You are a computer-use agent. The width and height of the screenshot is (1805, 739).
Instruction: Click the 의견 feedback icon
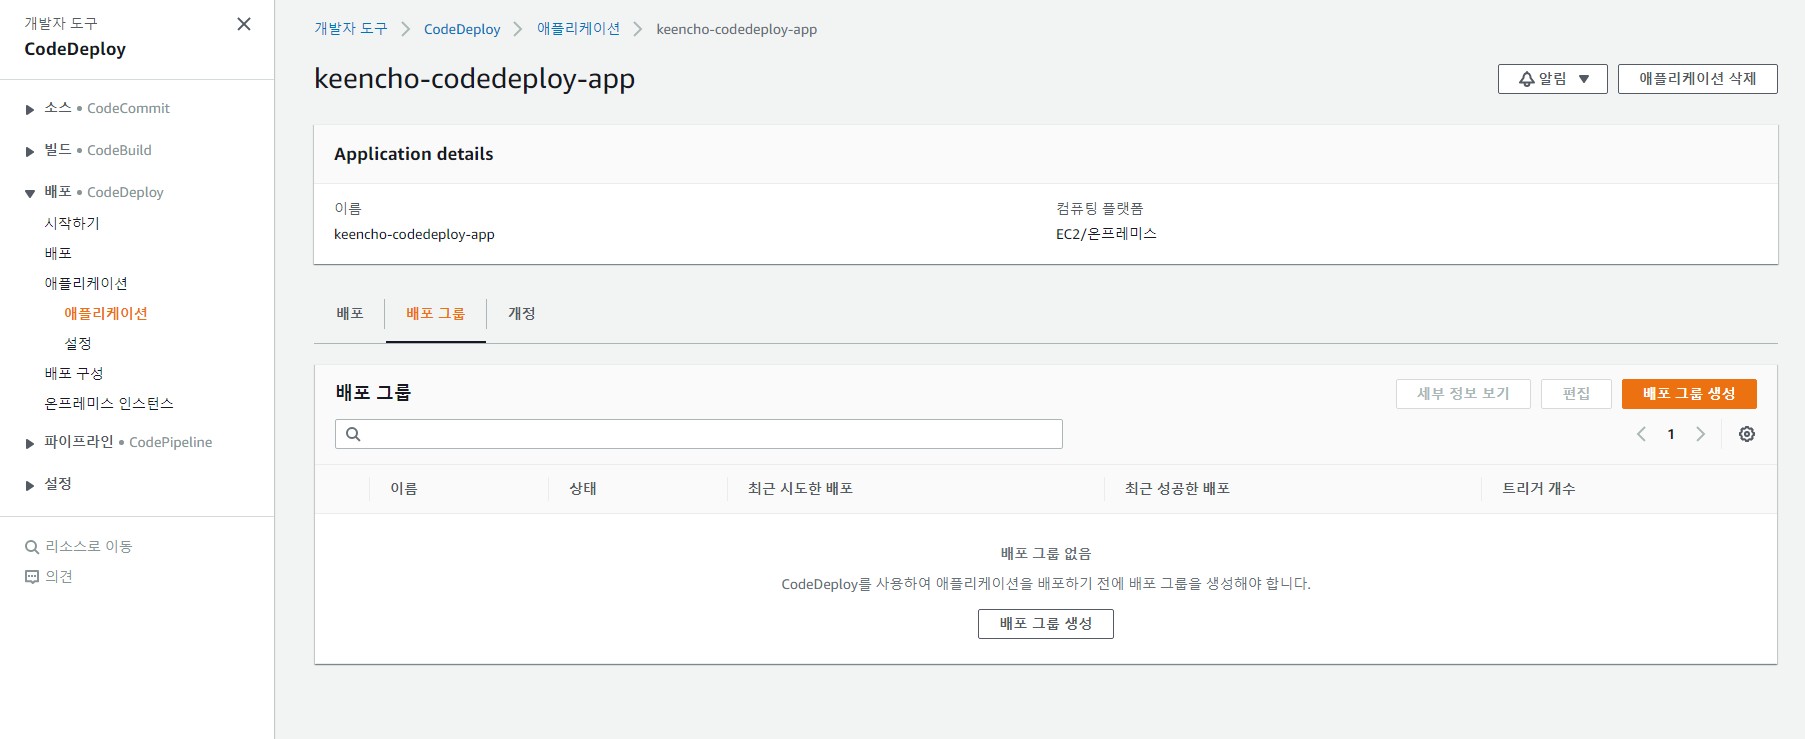(32, 577)
